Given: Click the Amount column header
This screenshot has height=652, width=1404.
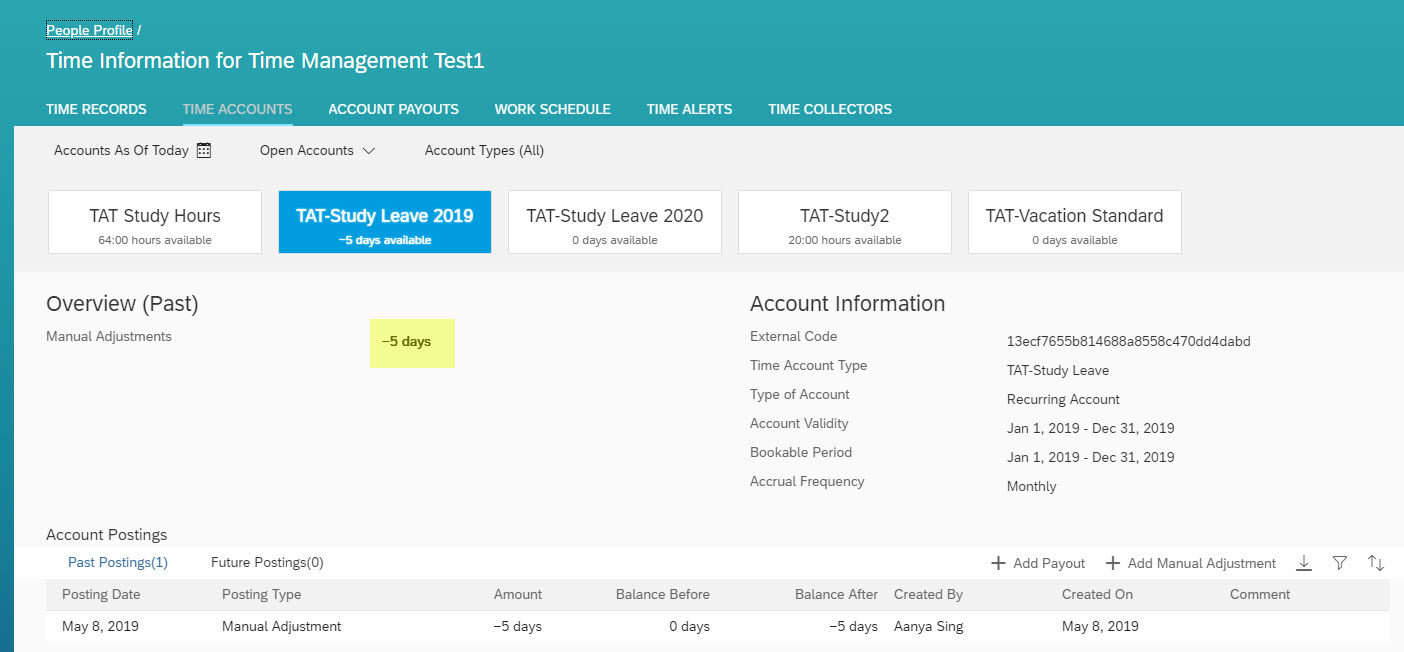Looking at the screenshot, I should click(518, 594).
